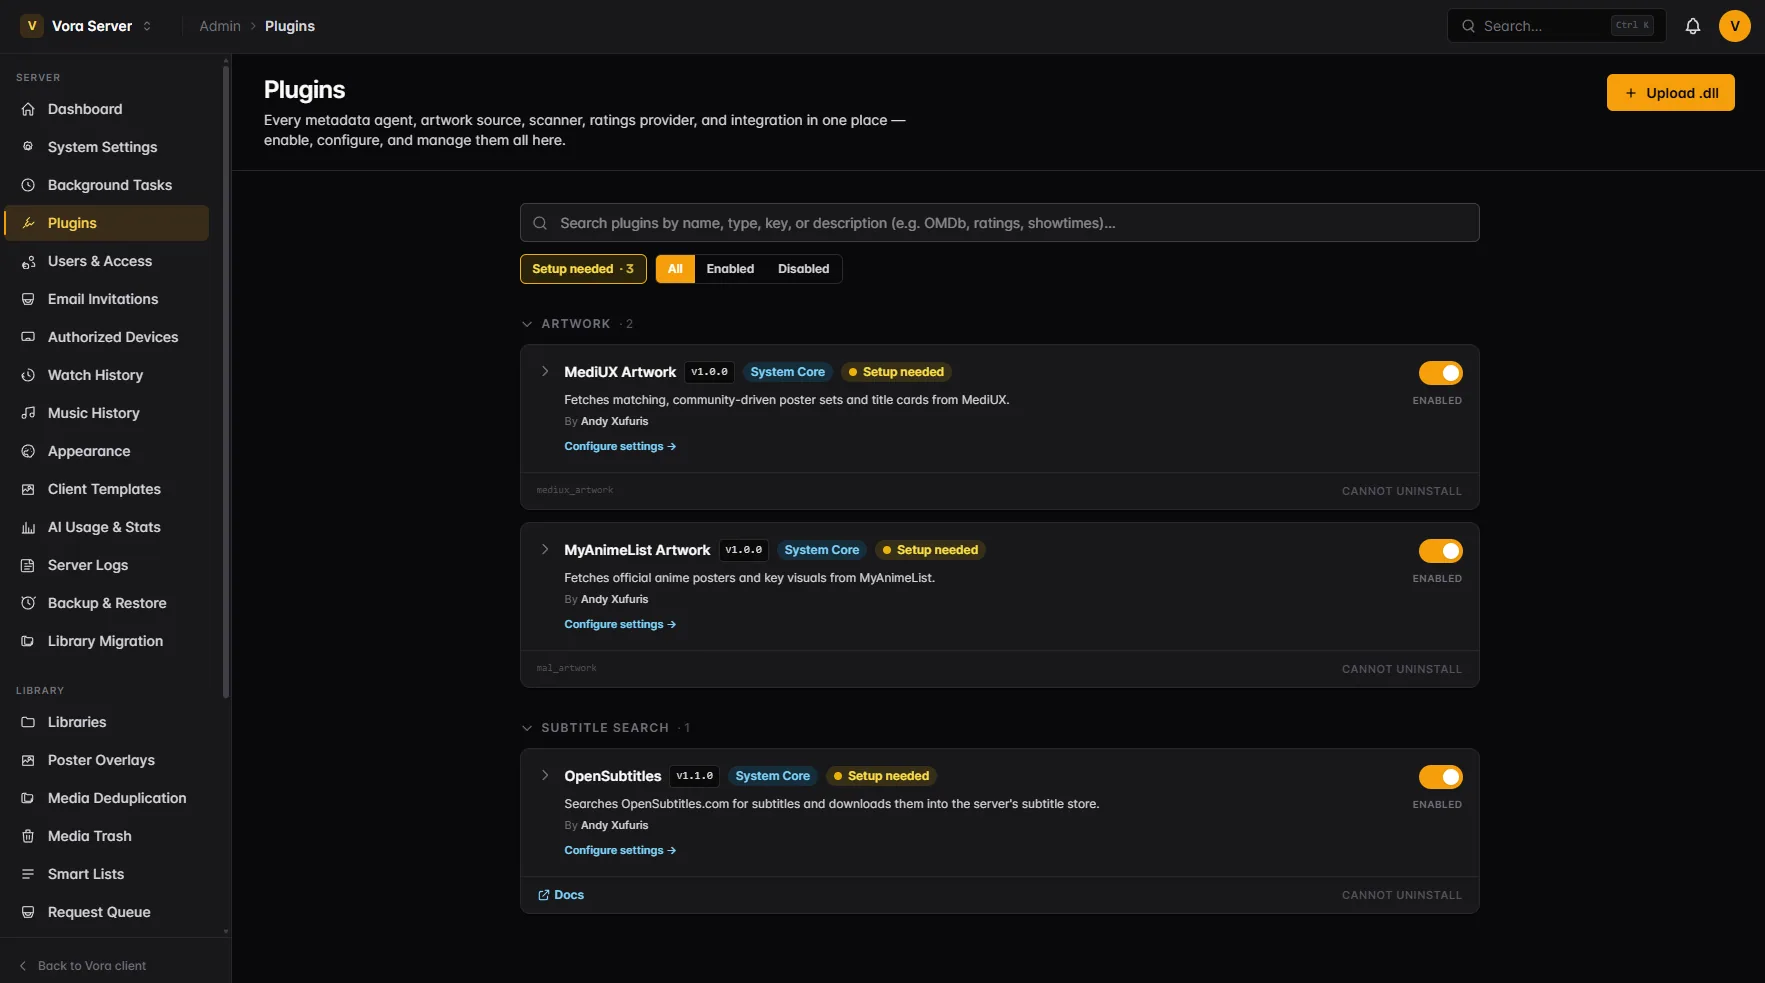
Task: Go back to Vora client
Action: tap(83, 966)
